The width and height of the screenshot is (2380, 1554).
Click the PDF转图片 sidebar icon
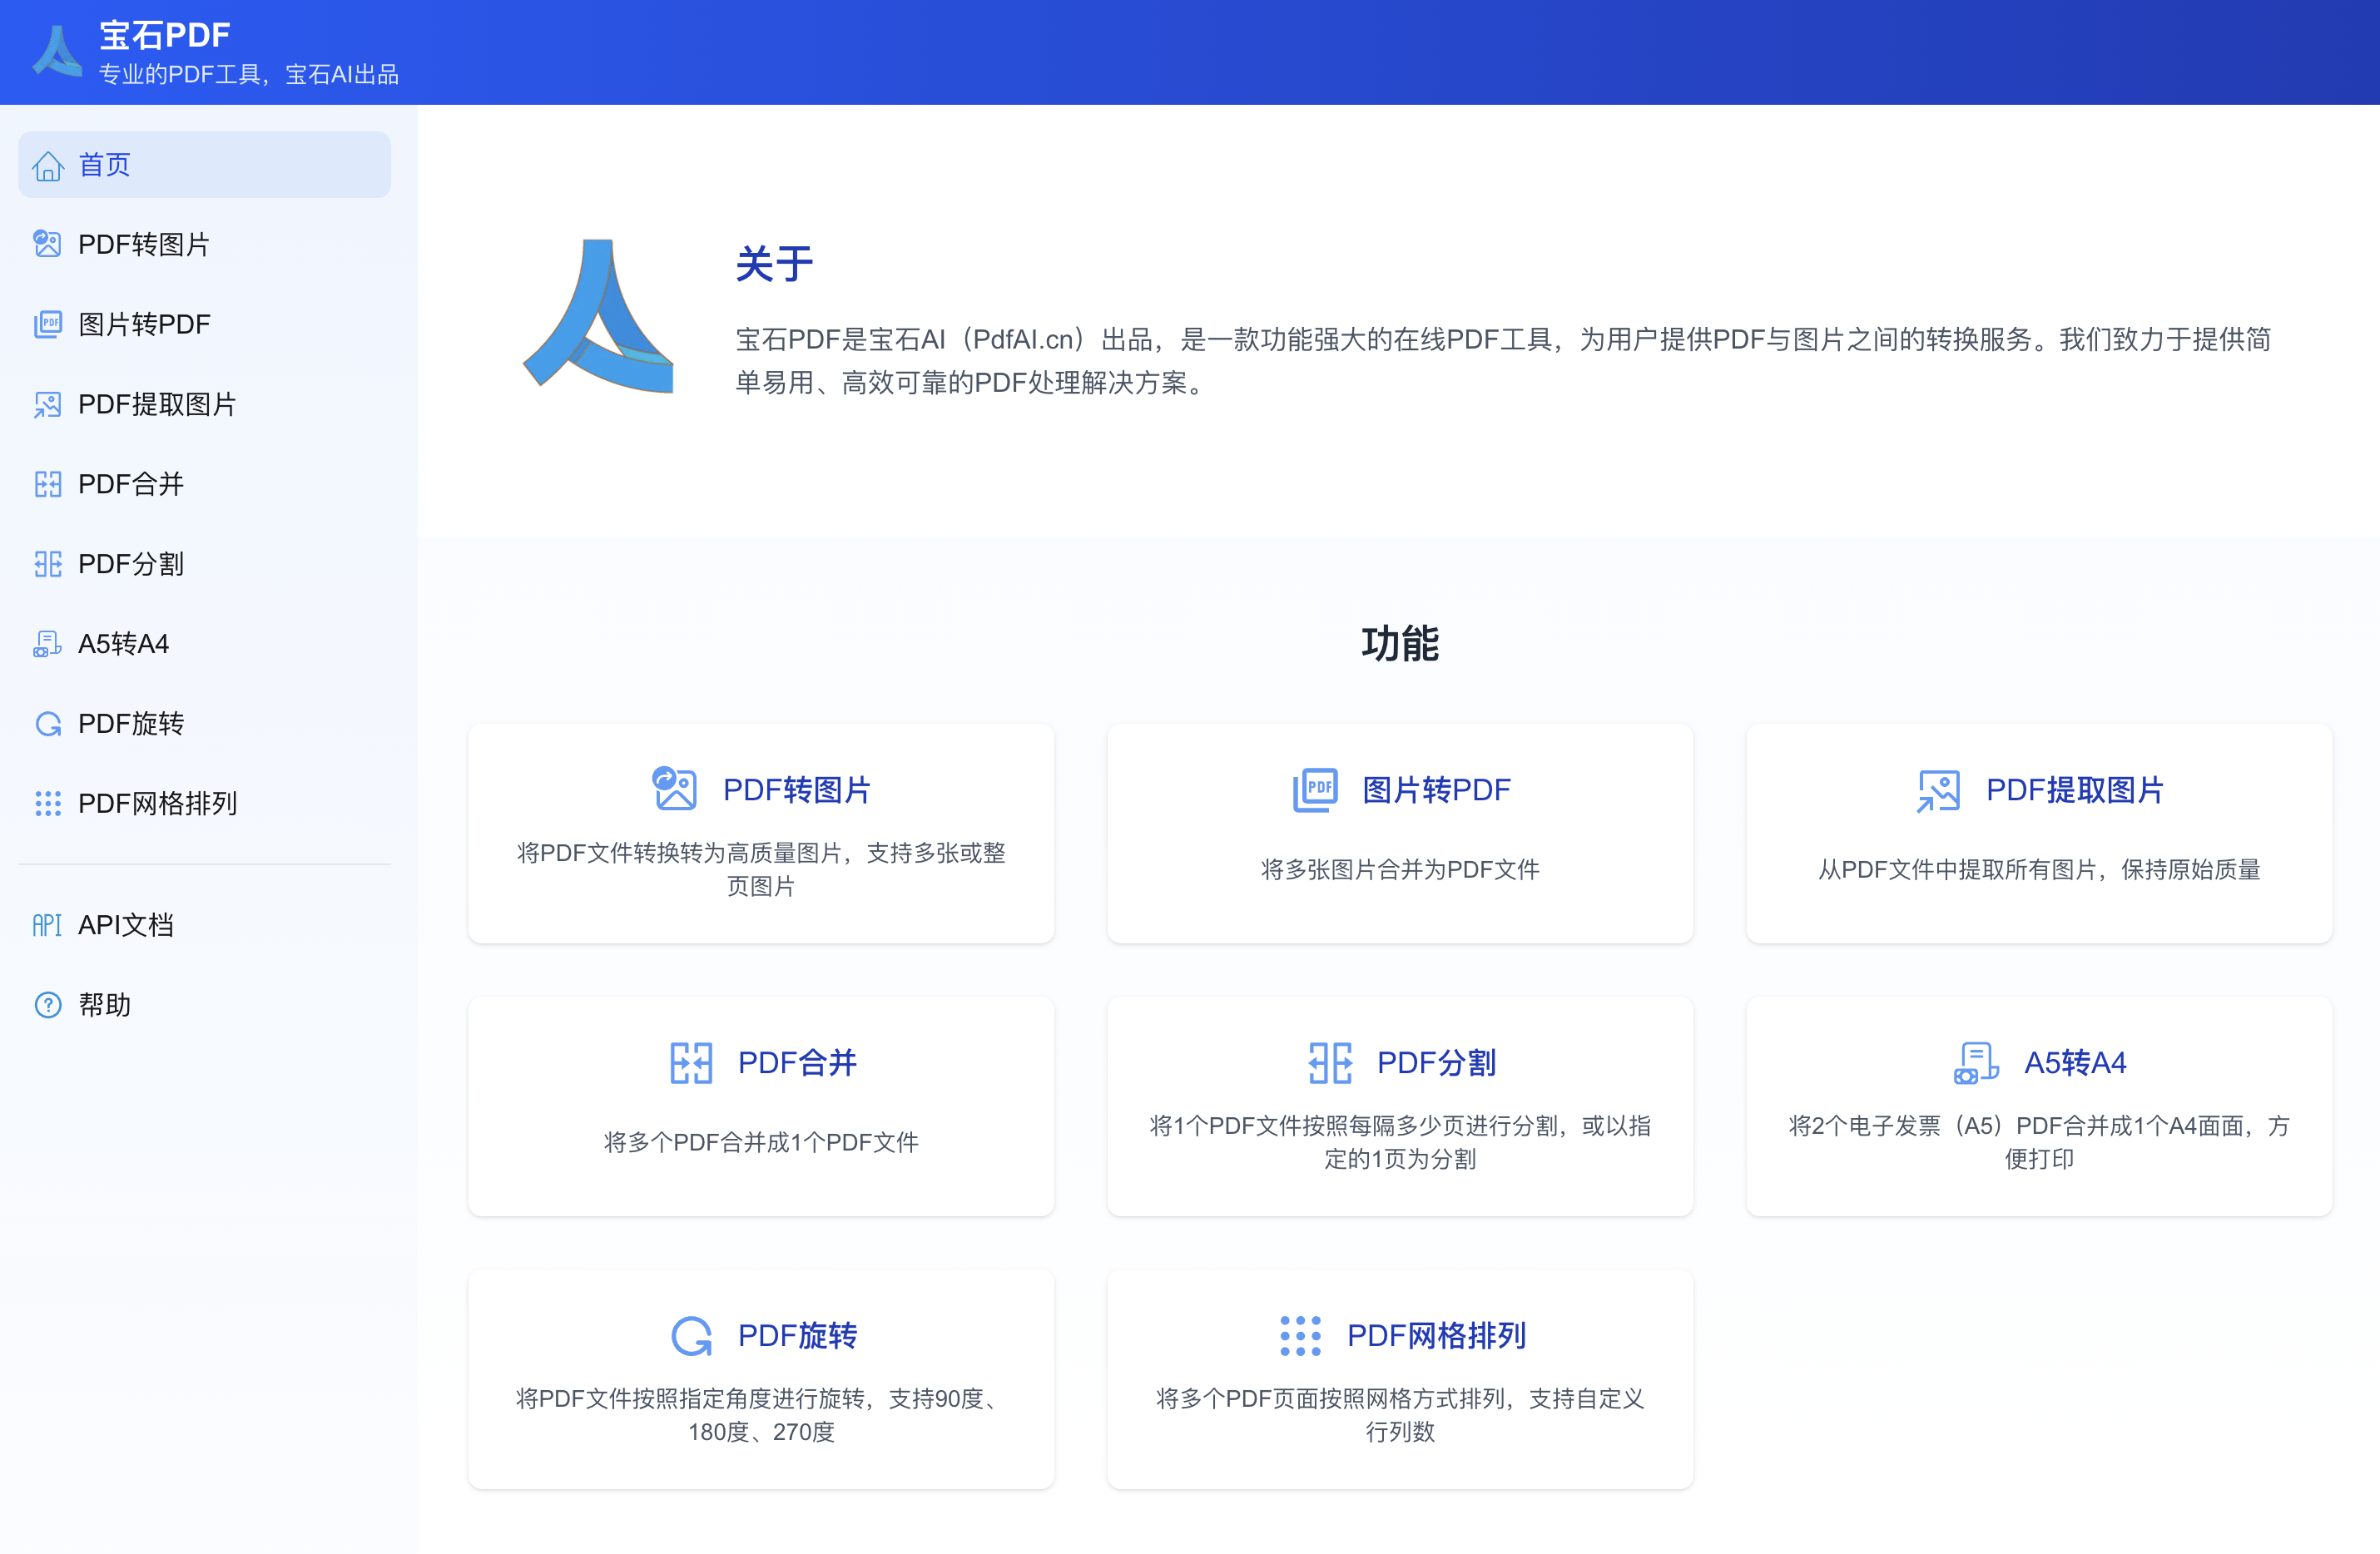click(x=47, y=244)
